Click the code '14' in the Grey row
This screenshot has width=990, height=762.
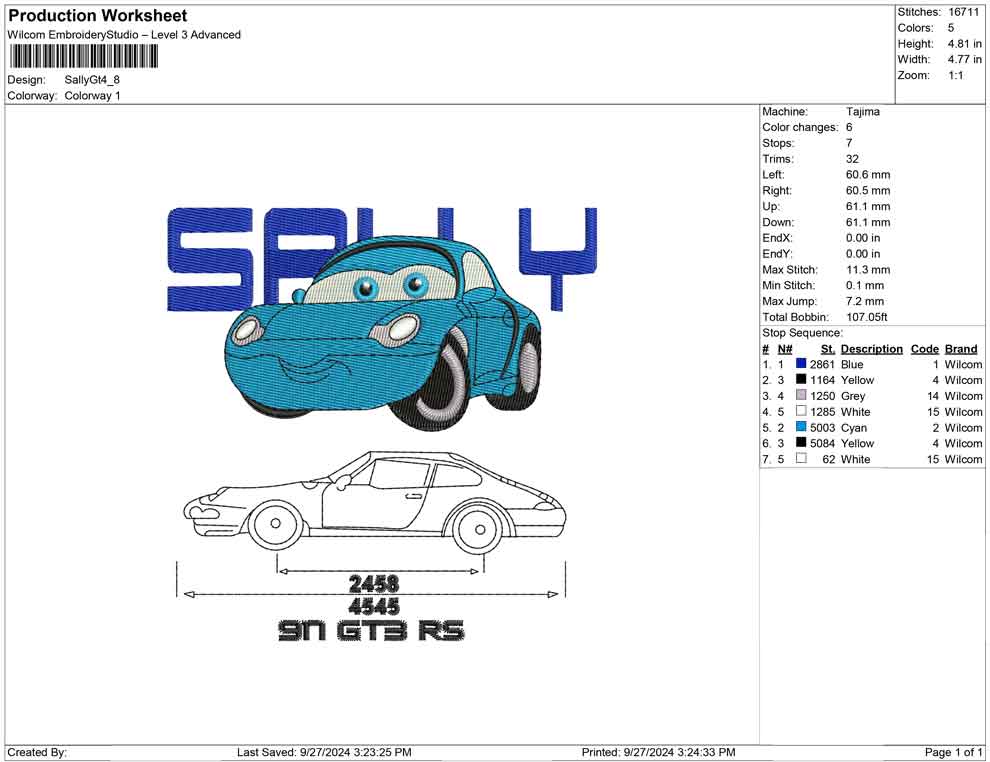pos(933,396)
